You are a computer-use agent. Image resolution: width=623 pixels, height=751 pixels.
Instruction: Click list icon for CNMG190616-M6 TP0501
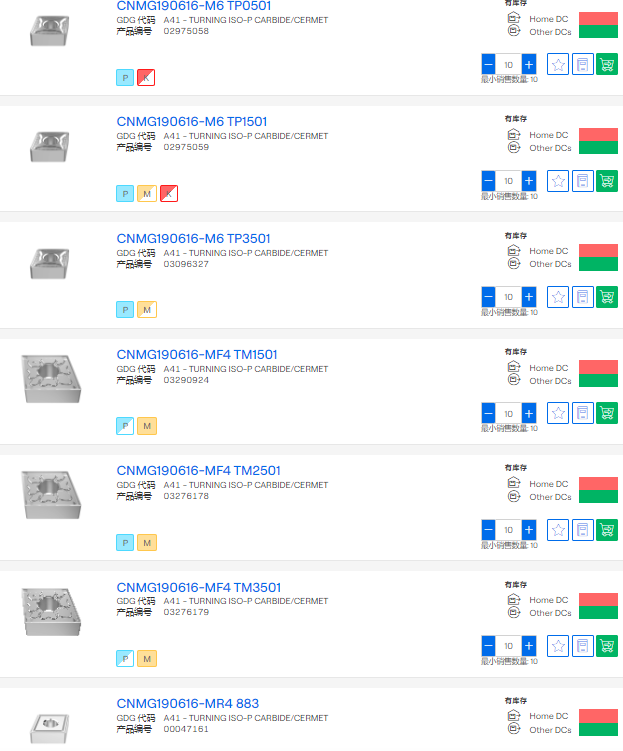point(582,65)
